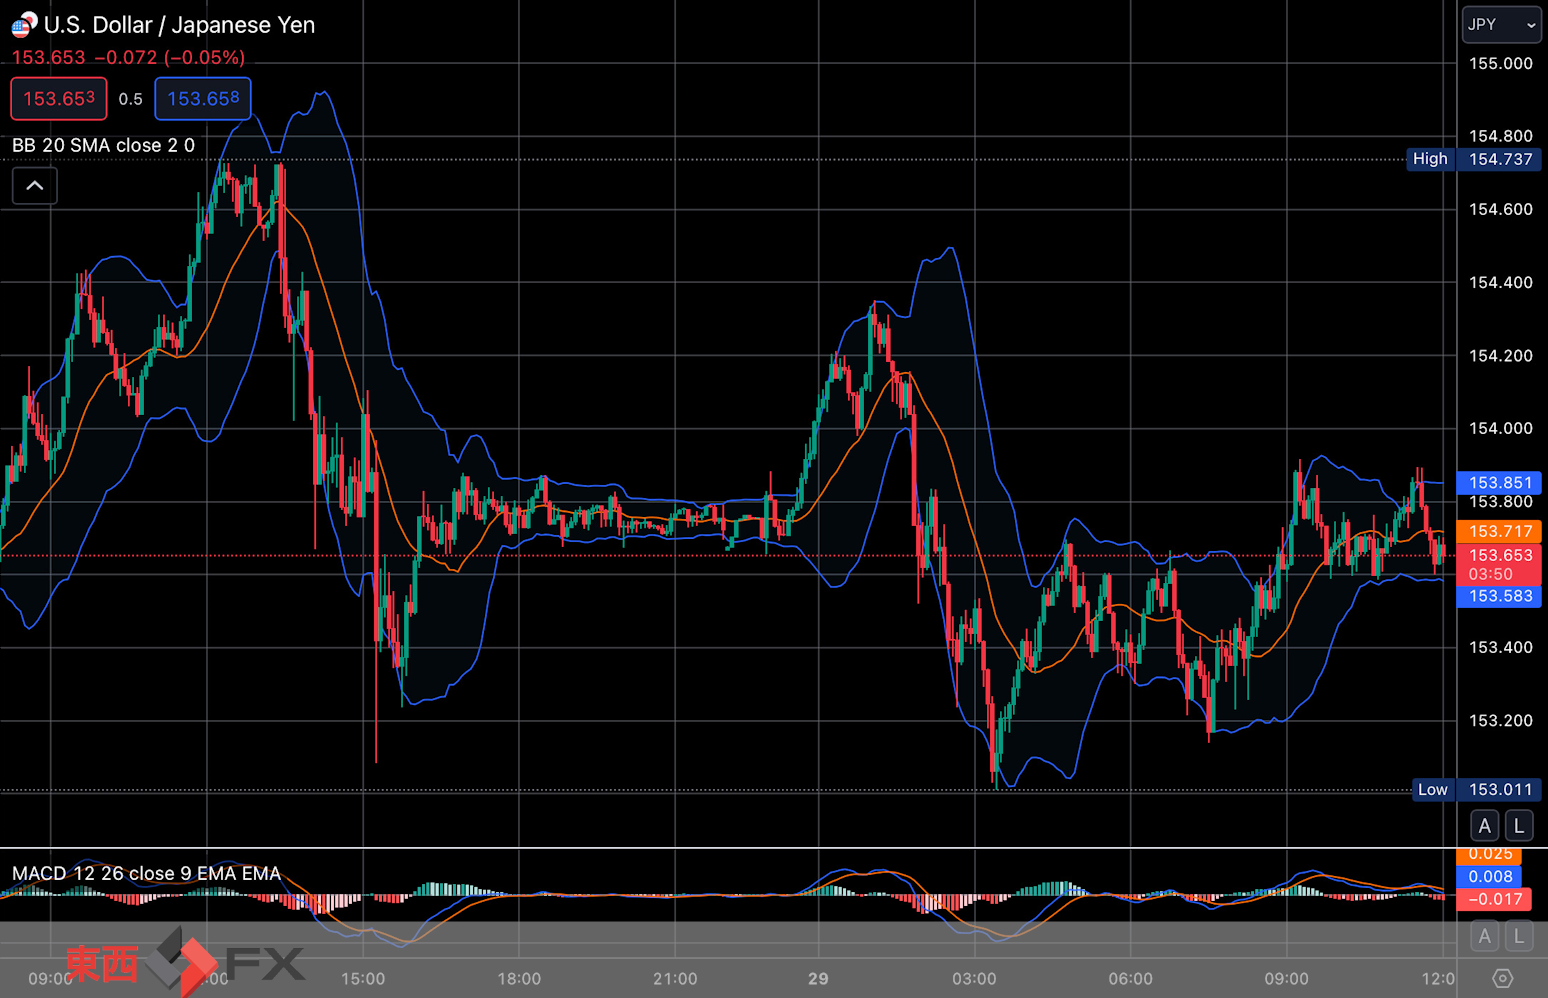Click the U.S. Dollar / Japanese Yen title

tap(179, 25)
